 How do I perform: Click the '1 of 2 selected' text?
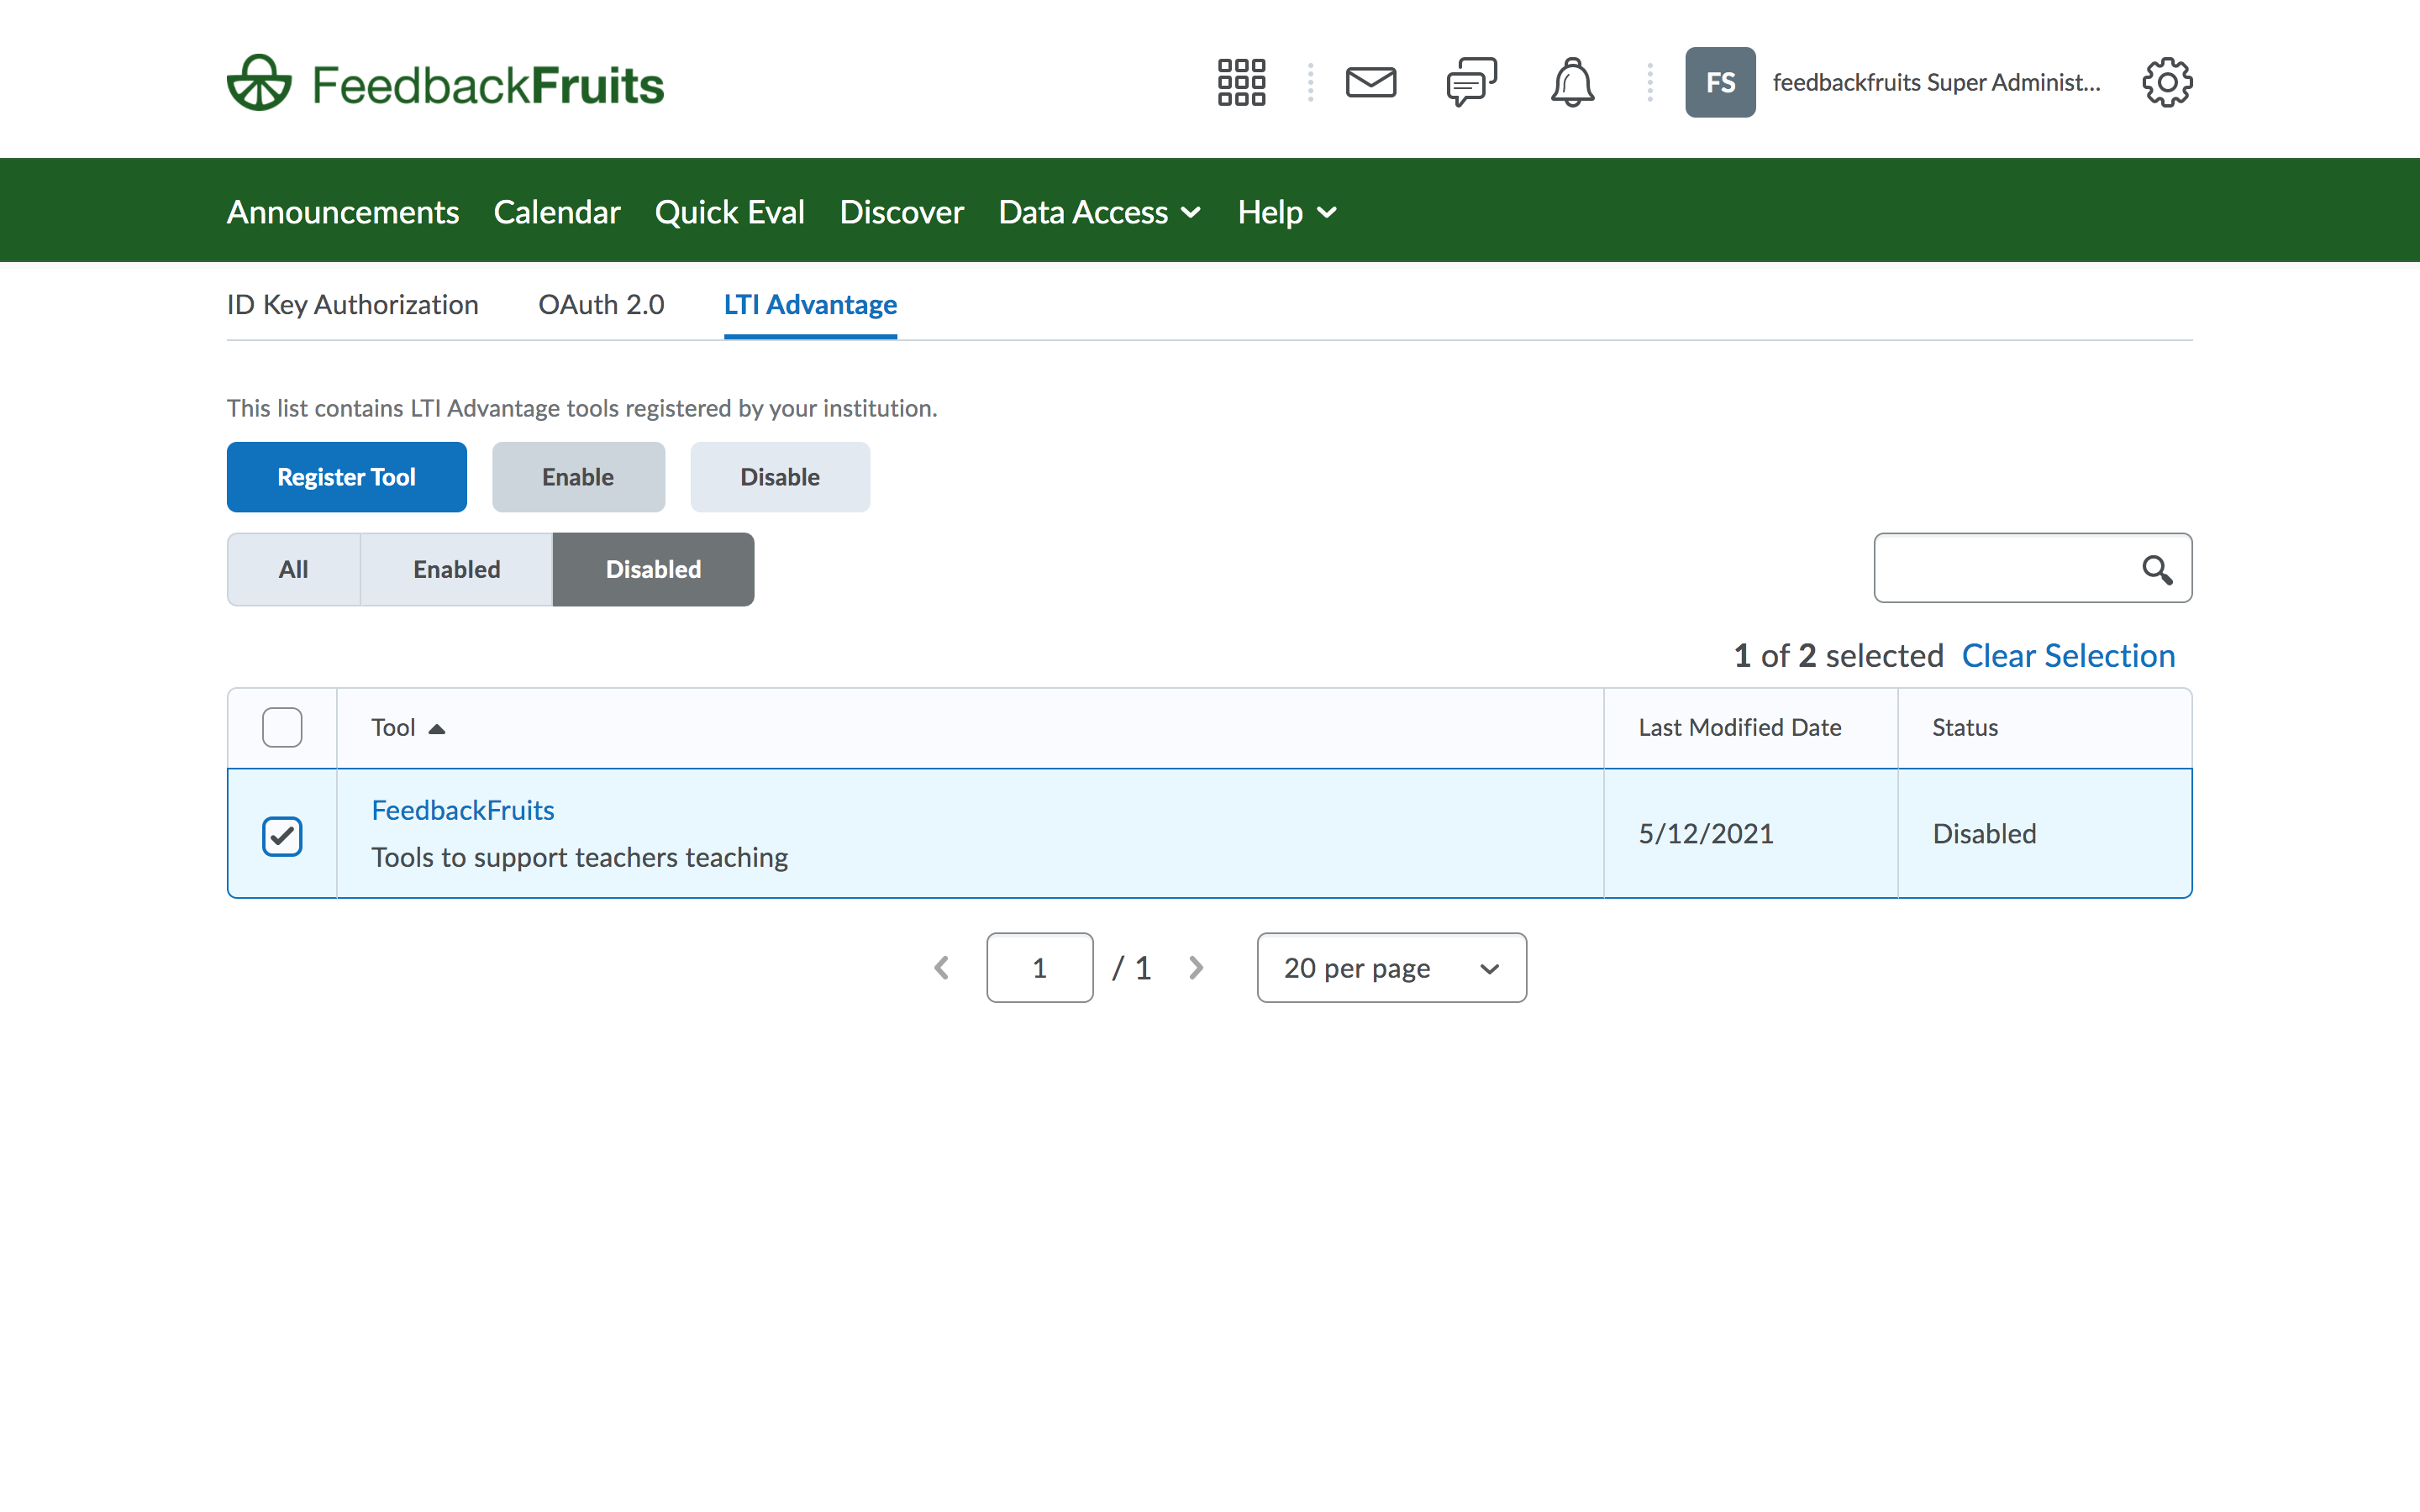1838,656
